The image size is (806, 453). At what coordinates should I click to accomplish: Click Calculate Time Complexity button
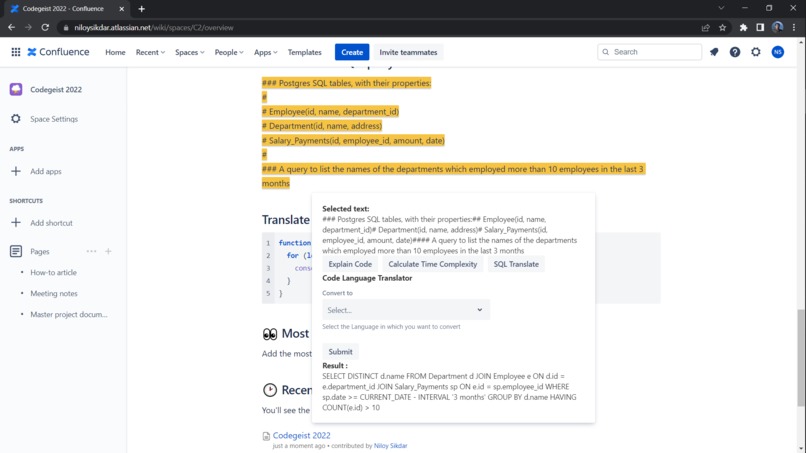click(432, 264)
